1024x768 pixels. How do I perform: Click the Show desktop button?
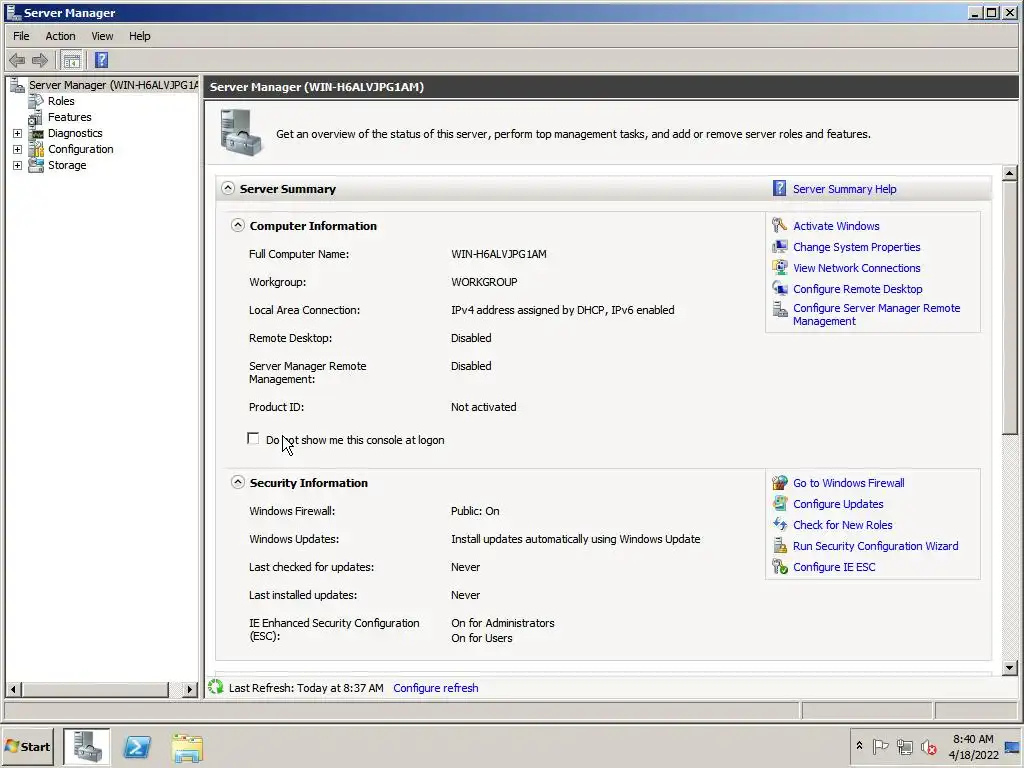coord(1013,746)
